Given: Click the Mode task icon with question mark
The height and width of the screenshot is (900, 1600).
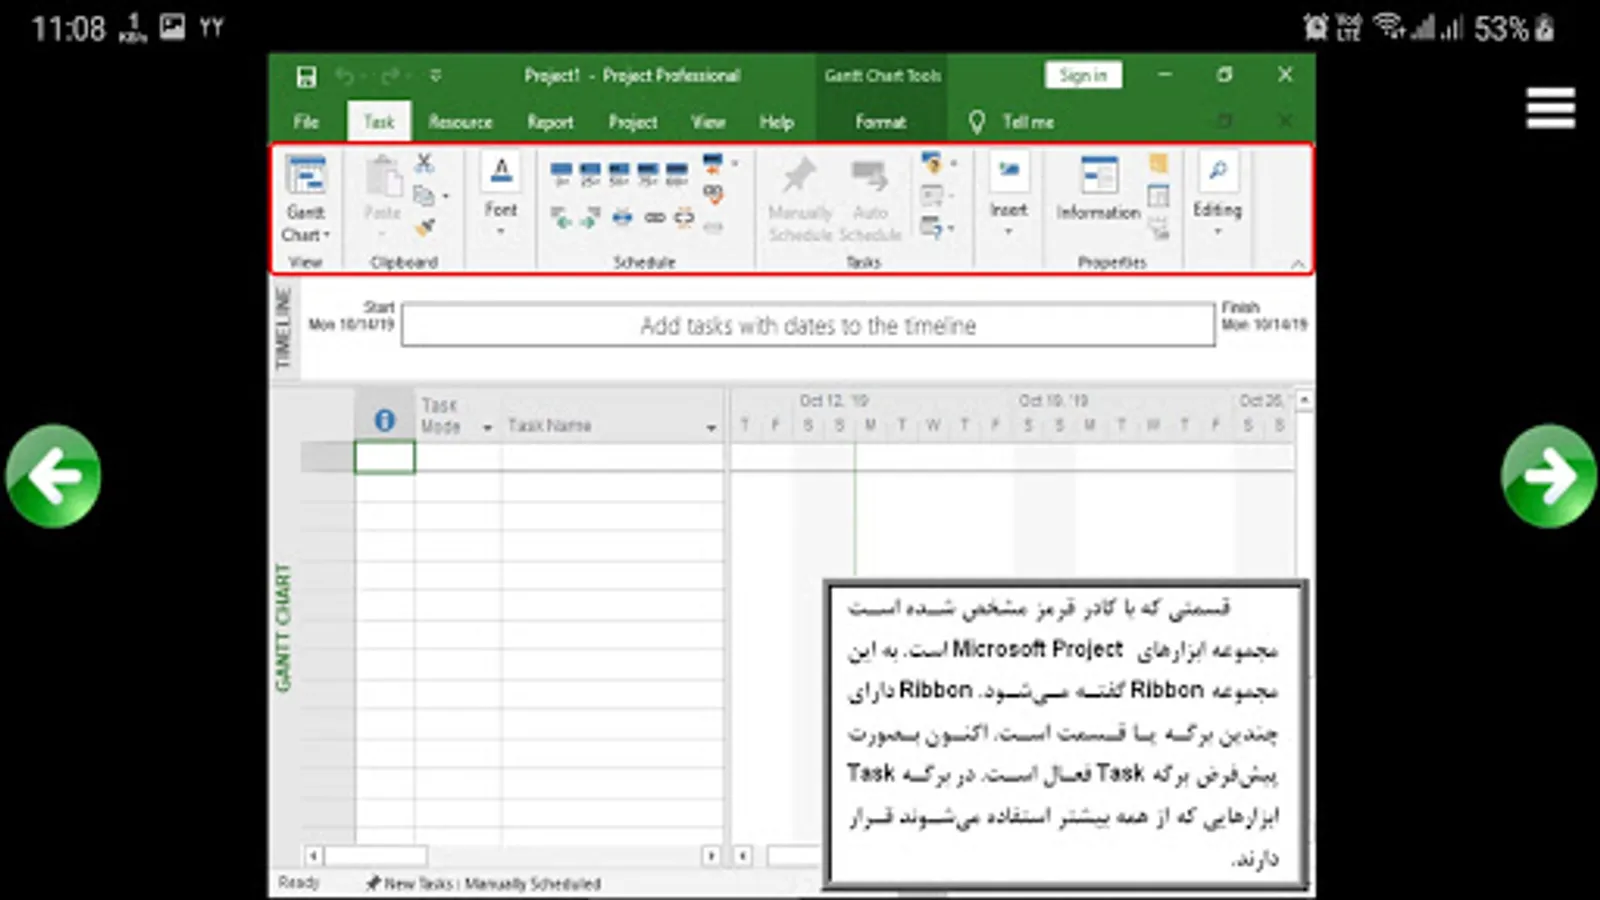Looking at the screenshot, I should pos(931,228).
